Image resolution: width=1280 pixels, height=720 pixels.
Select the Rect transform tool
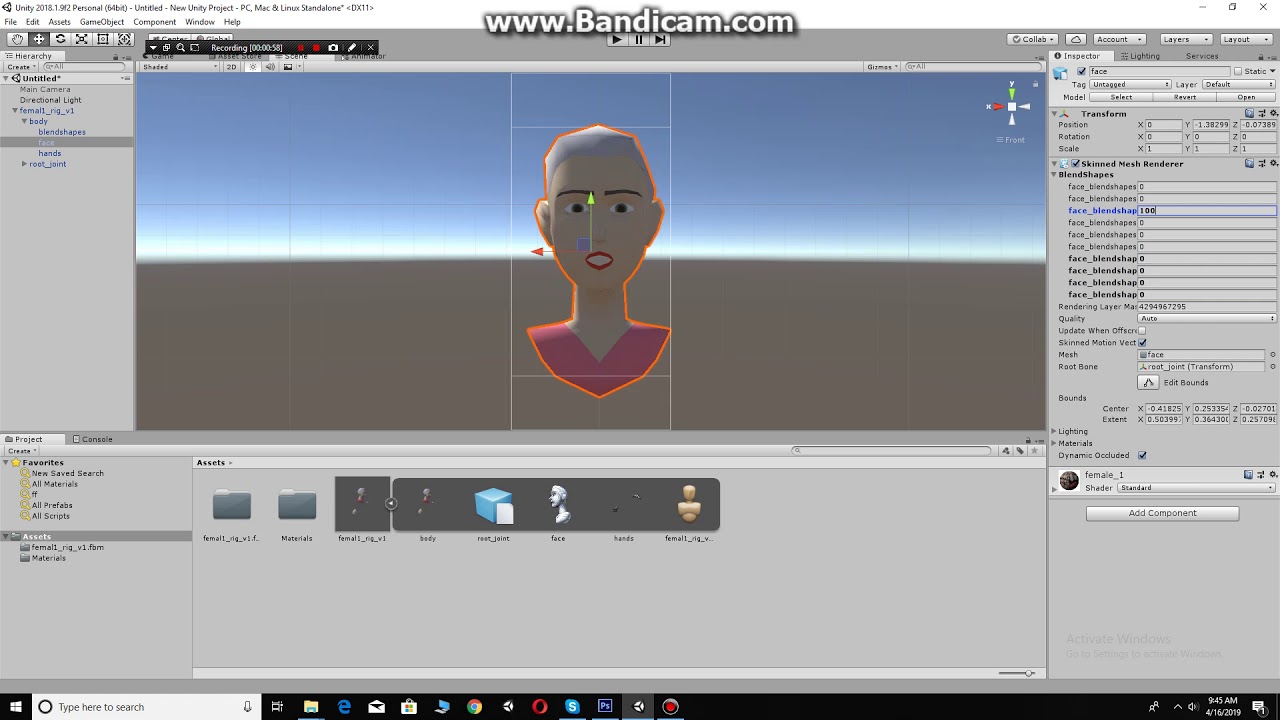[103, 39]
